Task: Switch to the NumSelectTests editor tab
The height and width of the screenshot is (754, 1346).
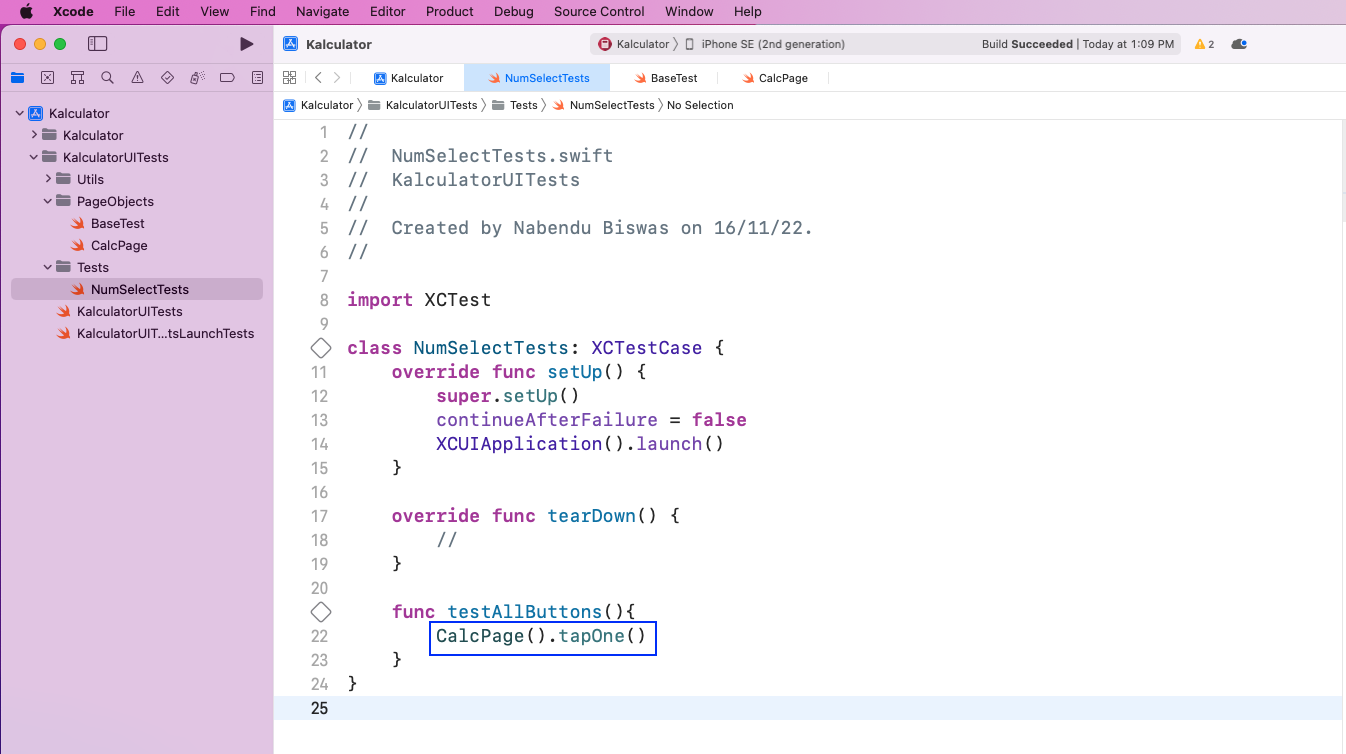Action: click(x=539, y=78)
